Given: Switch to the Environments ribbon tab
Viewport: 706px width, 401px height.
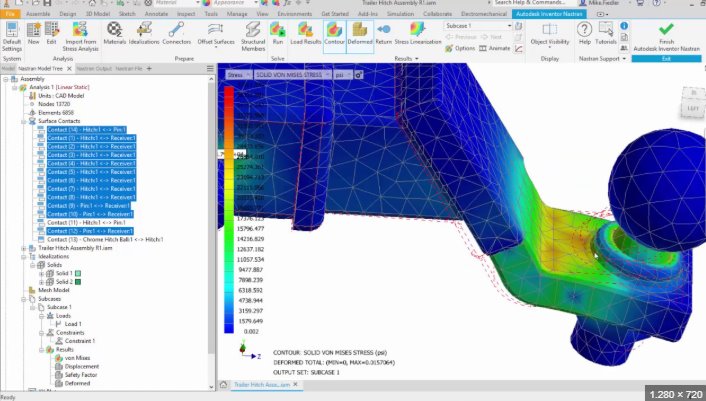Looking at the screenshot, I should pos(294,14).
